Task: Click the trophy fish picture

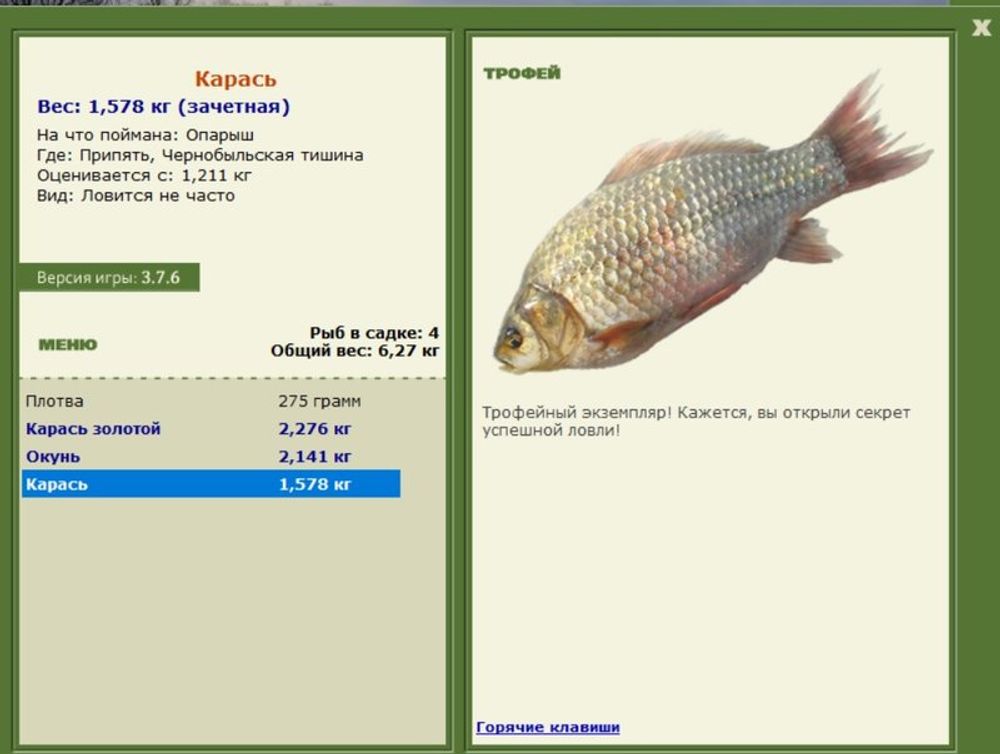Action: point(713,223)
